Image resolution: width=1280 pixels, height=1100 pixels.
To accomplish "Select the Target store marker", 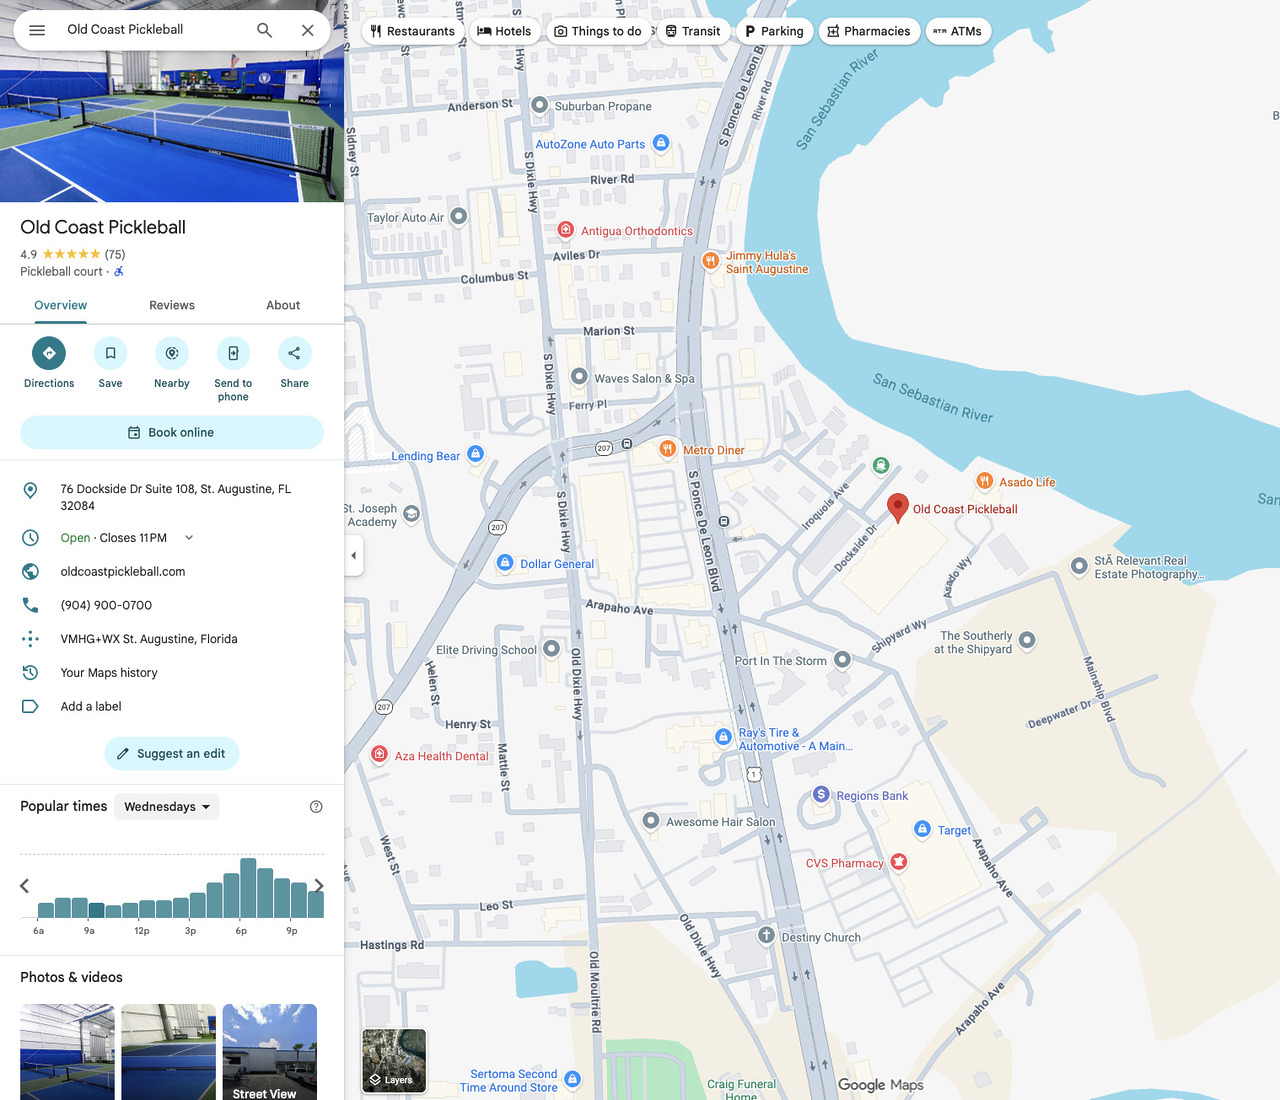I will (x=922, y=829).
